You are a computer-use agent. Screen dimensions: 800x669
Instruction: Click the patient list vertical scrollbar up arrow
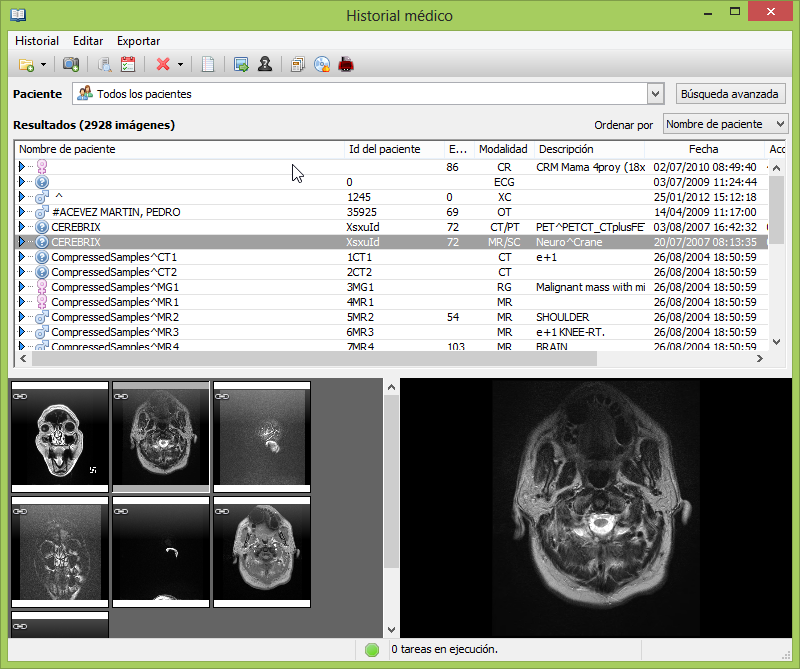point(777,168)
